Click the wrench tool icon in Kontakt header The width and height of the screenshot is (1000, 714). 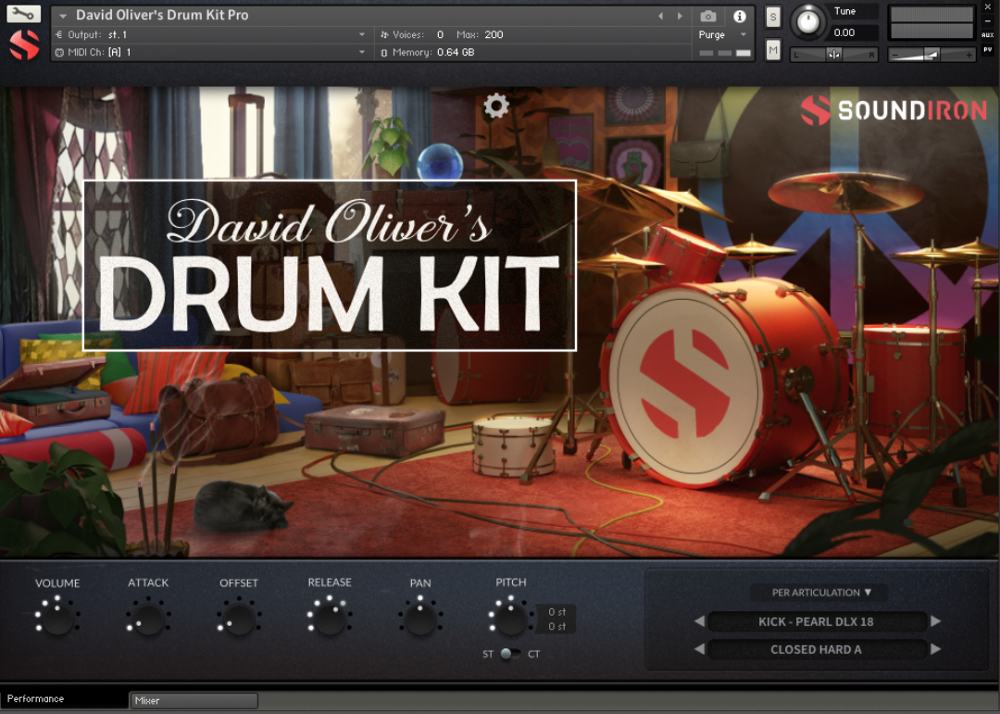point(22,14)
